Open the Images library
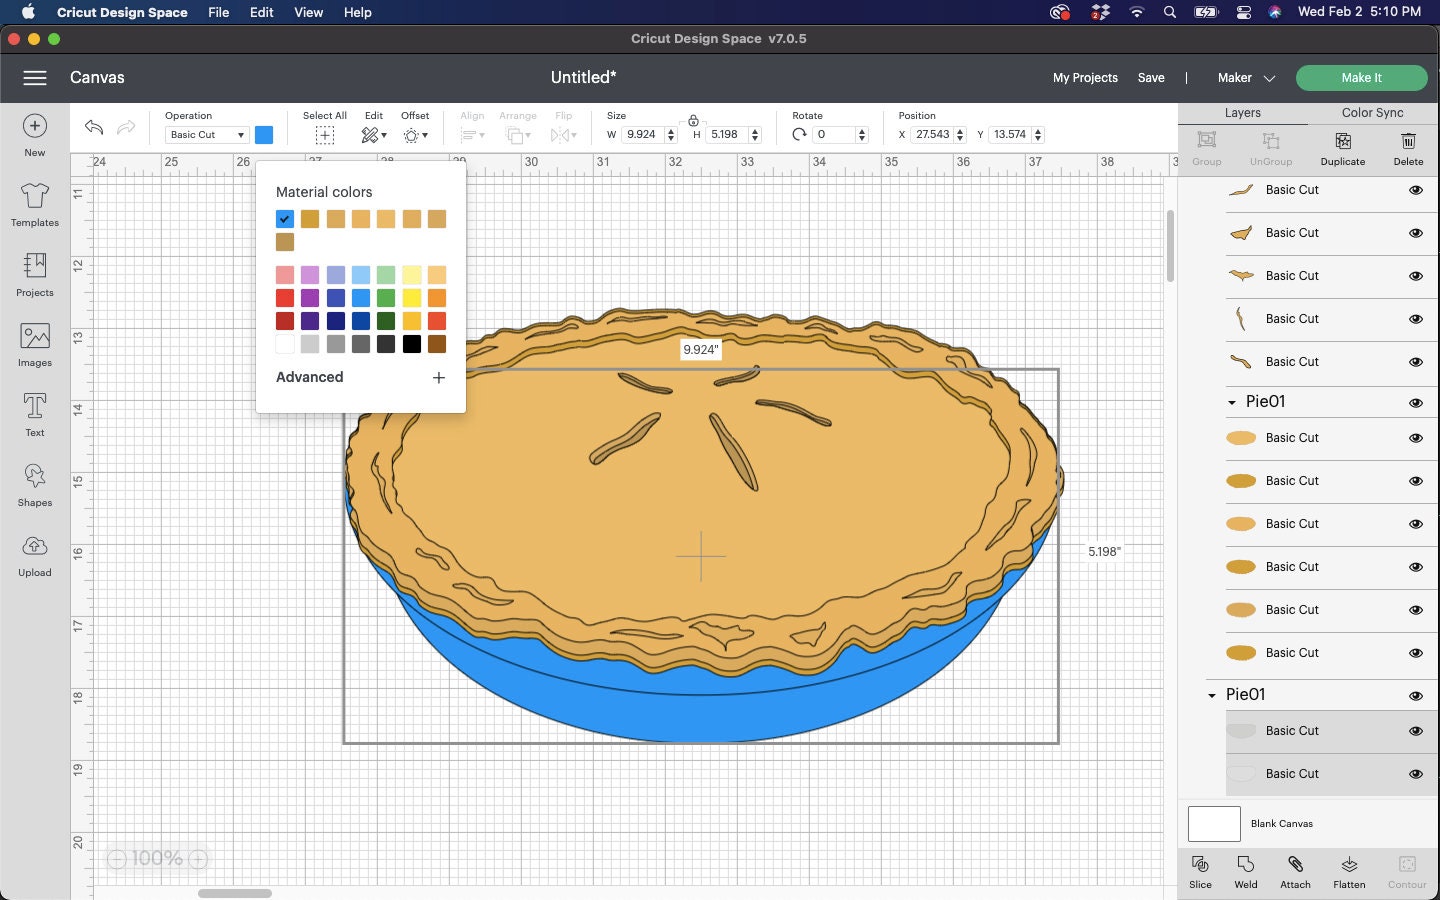The image size is (1440, 900). point(34,345)
